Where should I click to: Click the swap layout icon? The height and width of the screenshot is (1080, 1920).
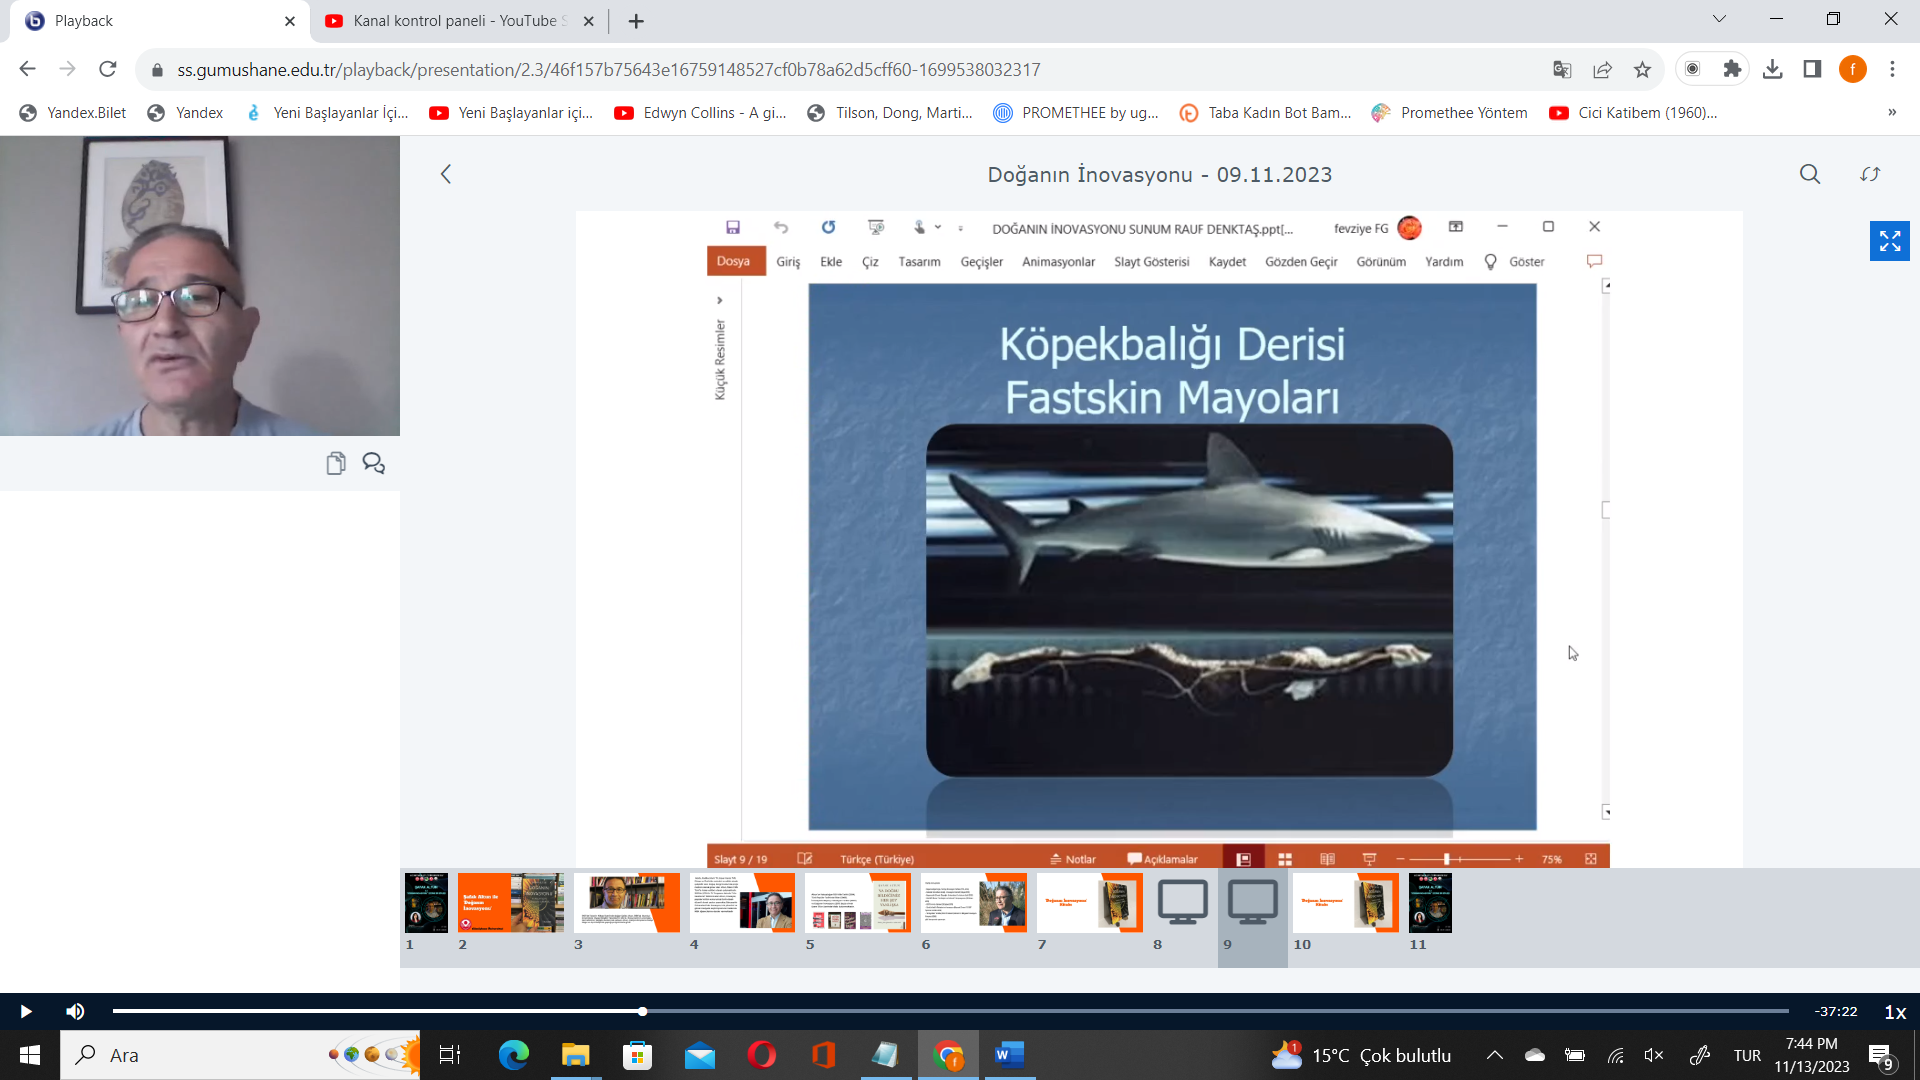(1870, 174)
